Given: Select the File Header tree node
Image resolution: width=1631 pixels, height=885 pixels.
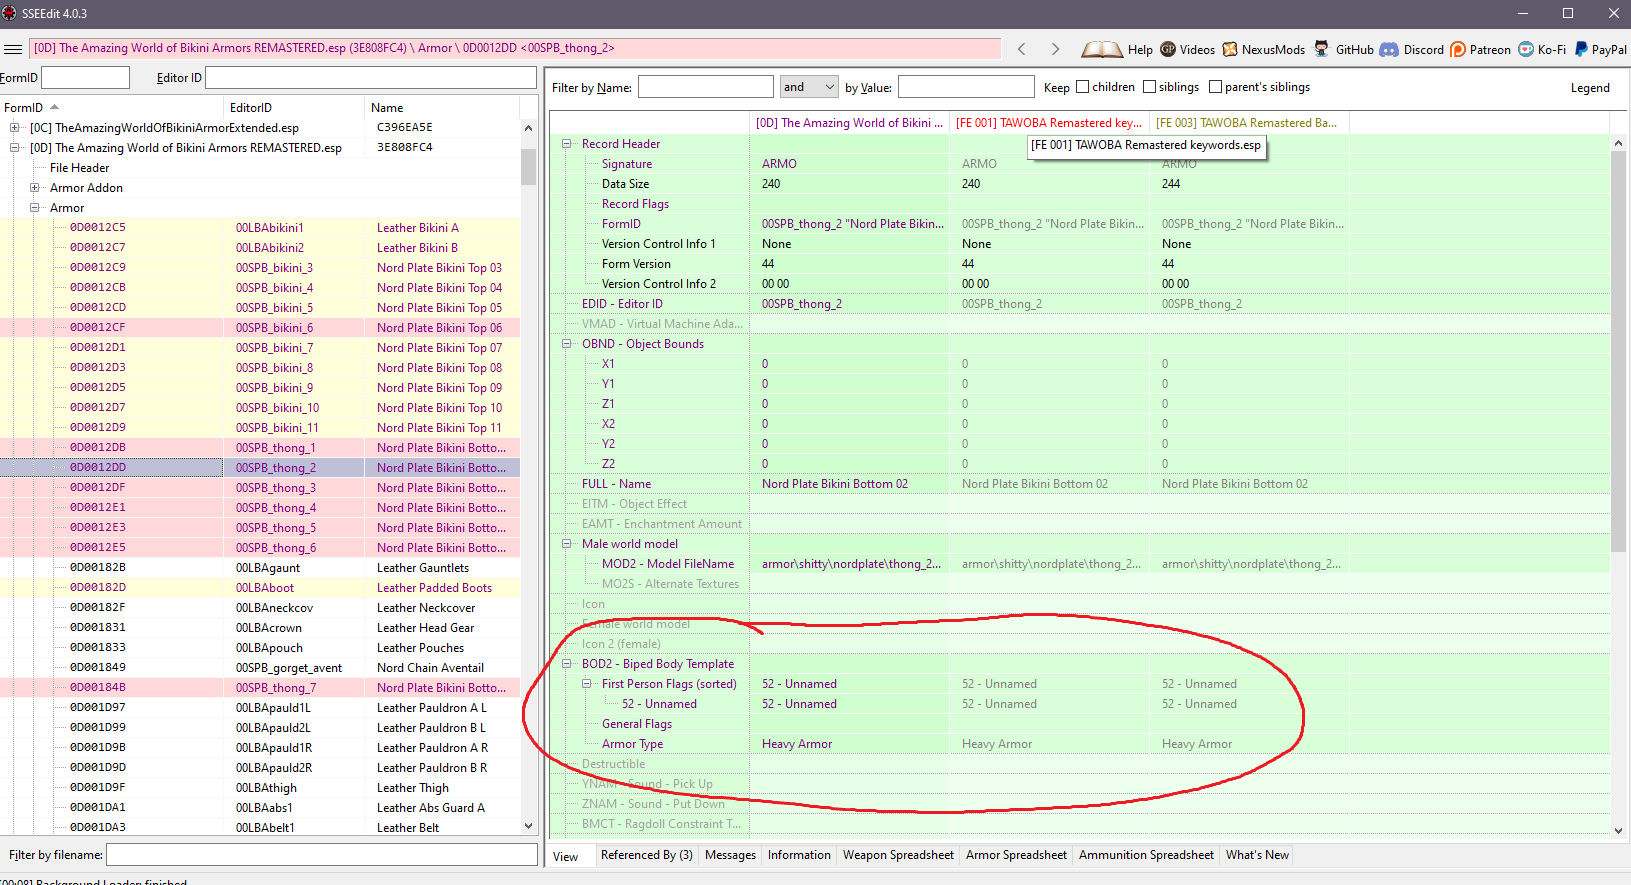Looking at the screenshot, I should (x=79, y=168).
